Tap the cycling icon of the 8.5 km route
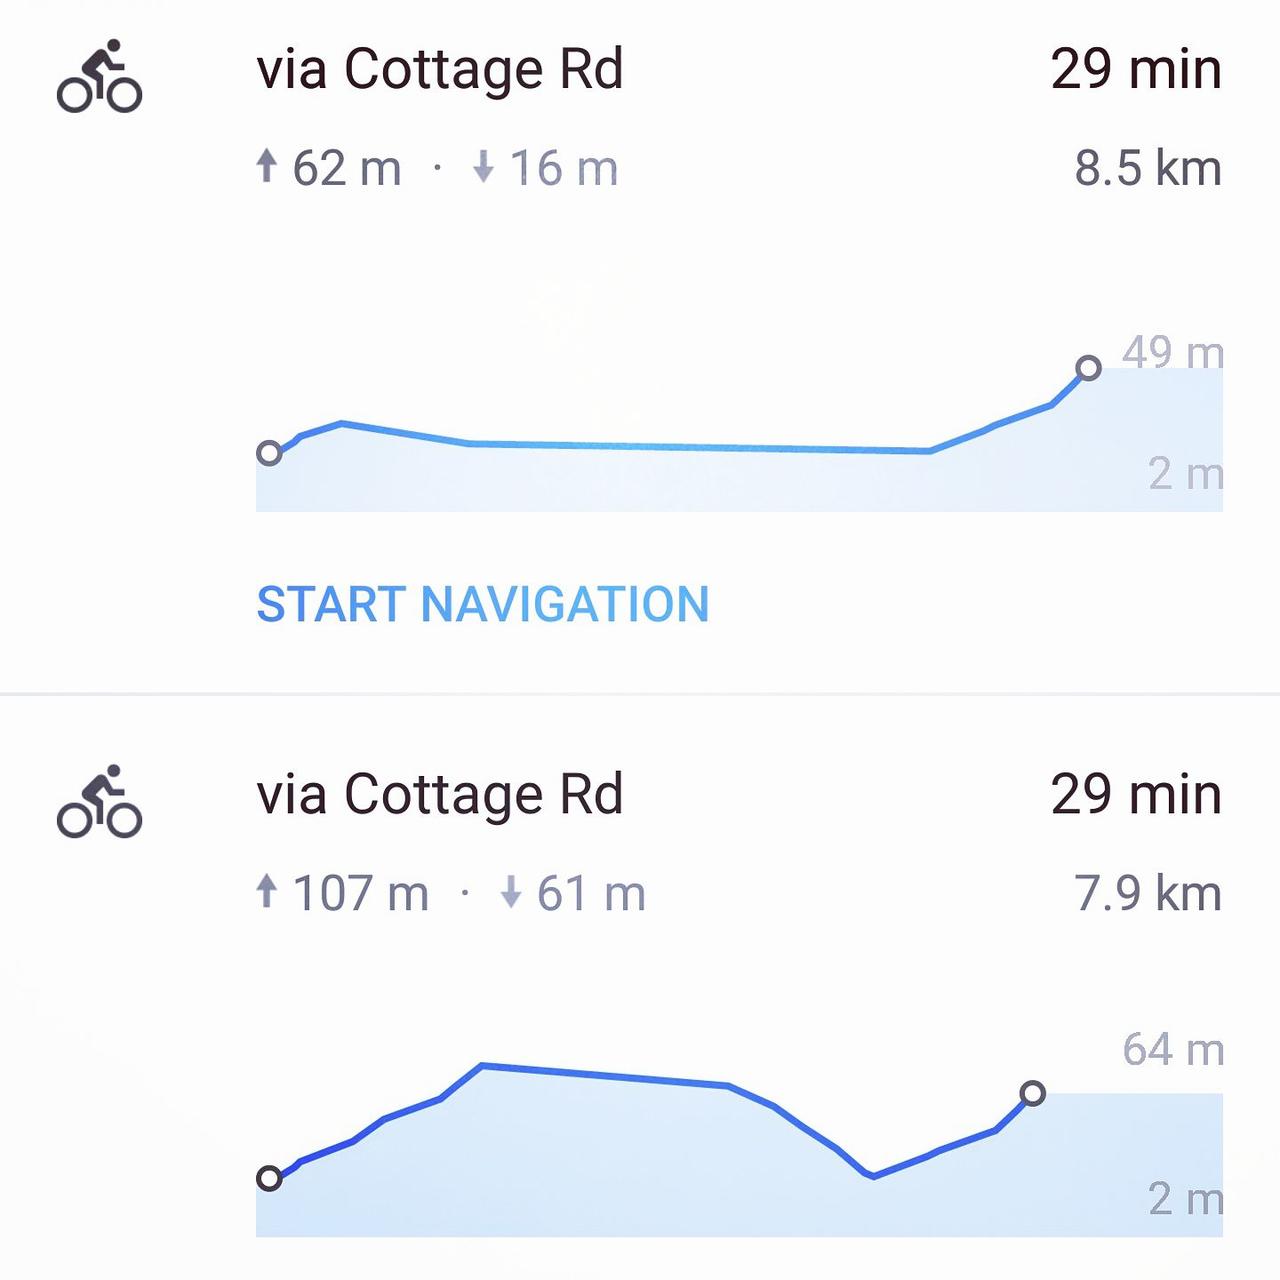The width and height of the screenshot is (1280, 1280). pyautogui.click(x=99, y=76)
